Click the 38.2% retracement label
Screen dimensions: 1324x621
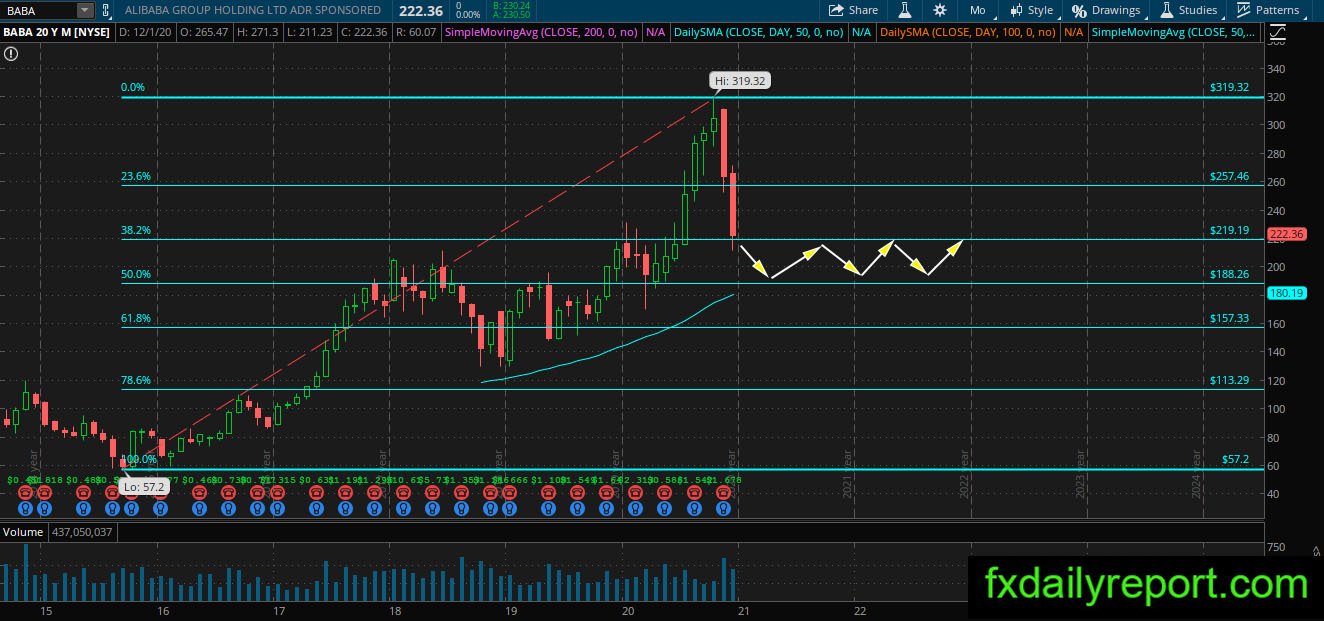click(x=136, y=230)
